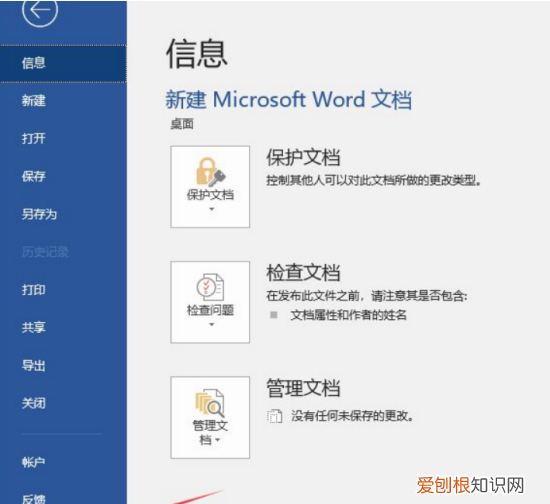Click the 保护文档 section heading
The width and height of the screenshot is (550, 504).
(x=303, y=157)
